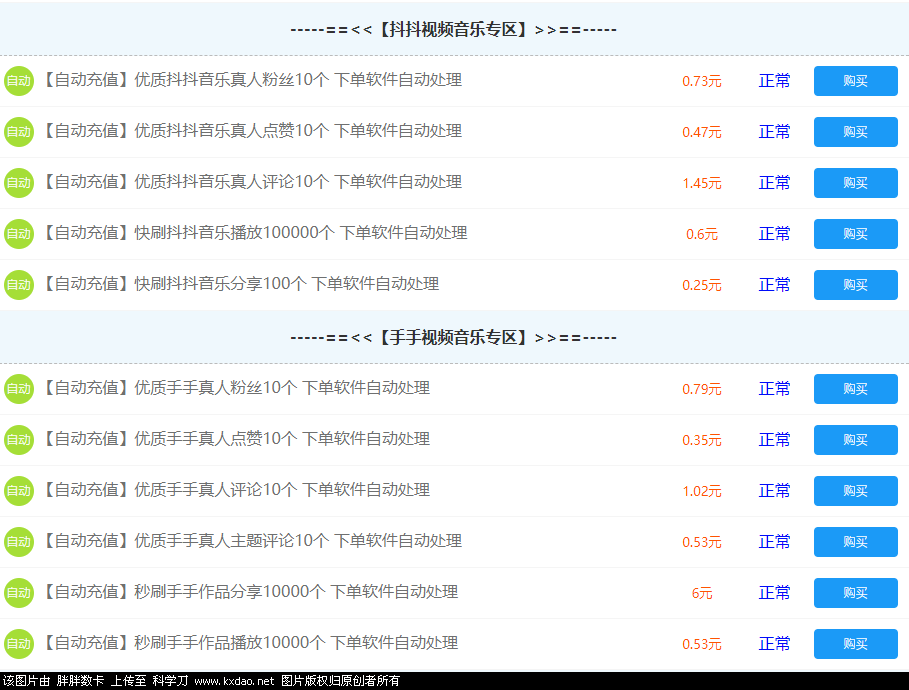Click 正常 status in the 0.6元 row

[x=775, y=234]
